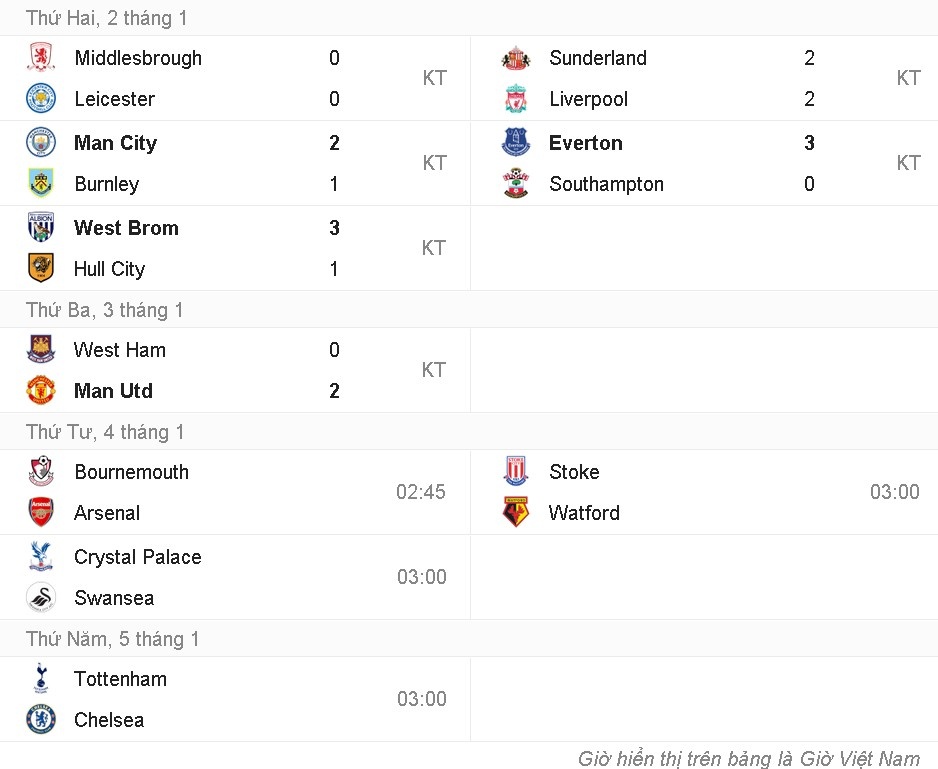Open the Sunderland team link

[597, 58]
